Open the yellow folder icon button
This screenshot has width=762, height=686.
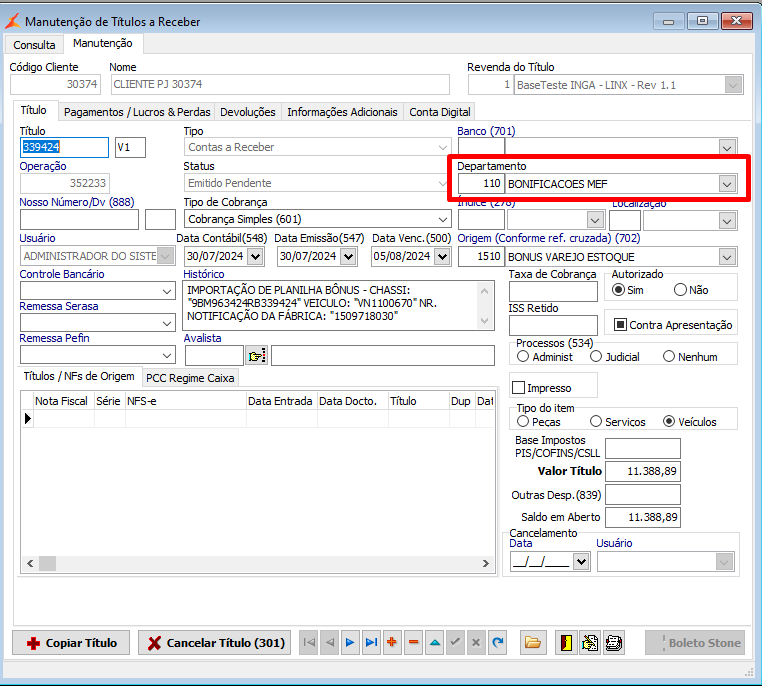click(x=533, y=643)
